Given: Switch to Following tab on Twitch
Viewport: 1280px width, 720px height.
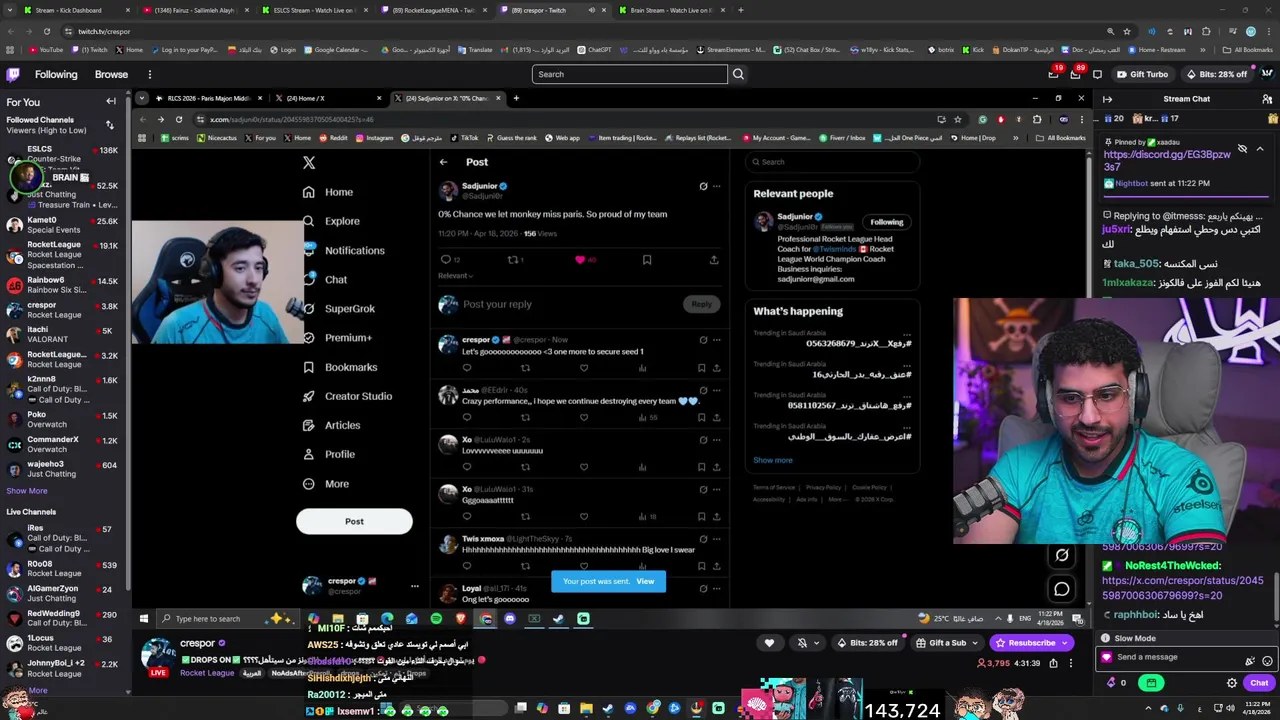Looking at the screenshot, I should pos(56,74).
